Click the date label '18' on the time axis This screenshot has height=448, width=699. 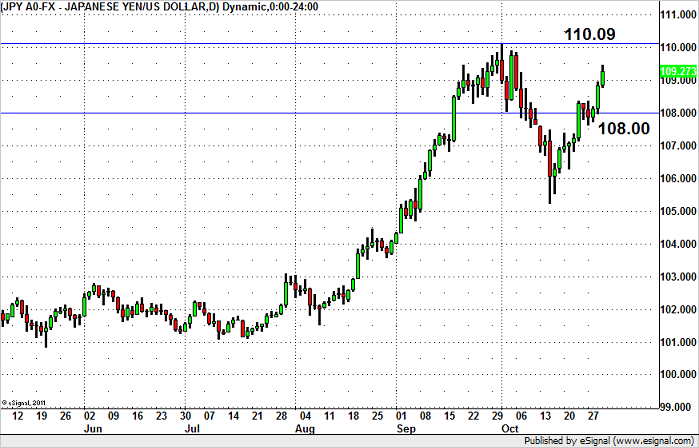point(354,416)
